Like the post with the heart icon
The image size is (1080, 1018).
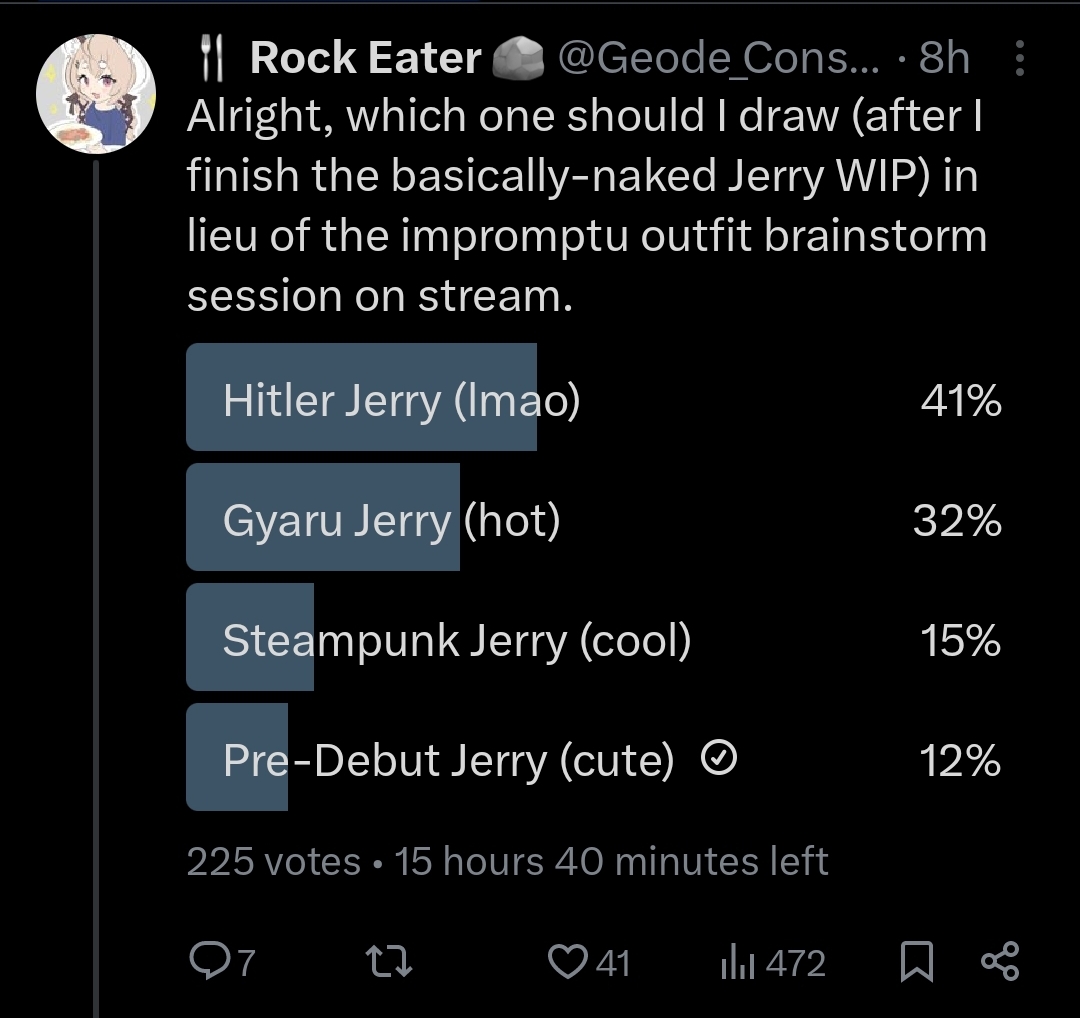(x=568, y=962)
